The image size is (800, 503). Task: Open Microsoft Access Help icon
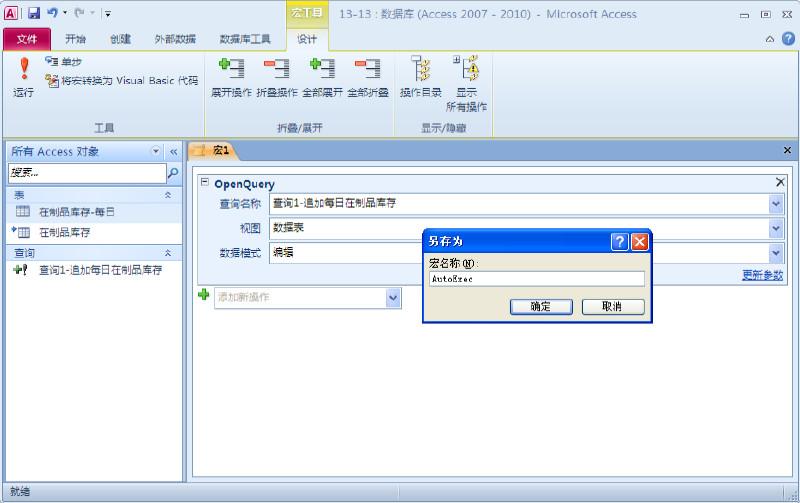pyautogui.click(x=788, y=38)
